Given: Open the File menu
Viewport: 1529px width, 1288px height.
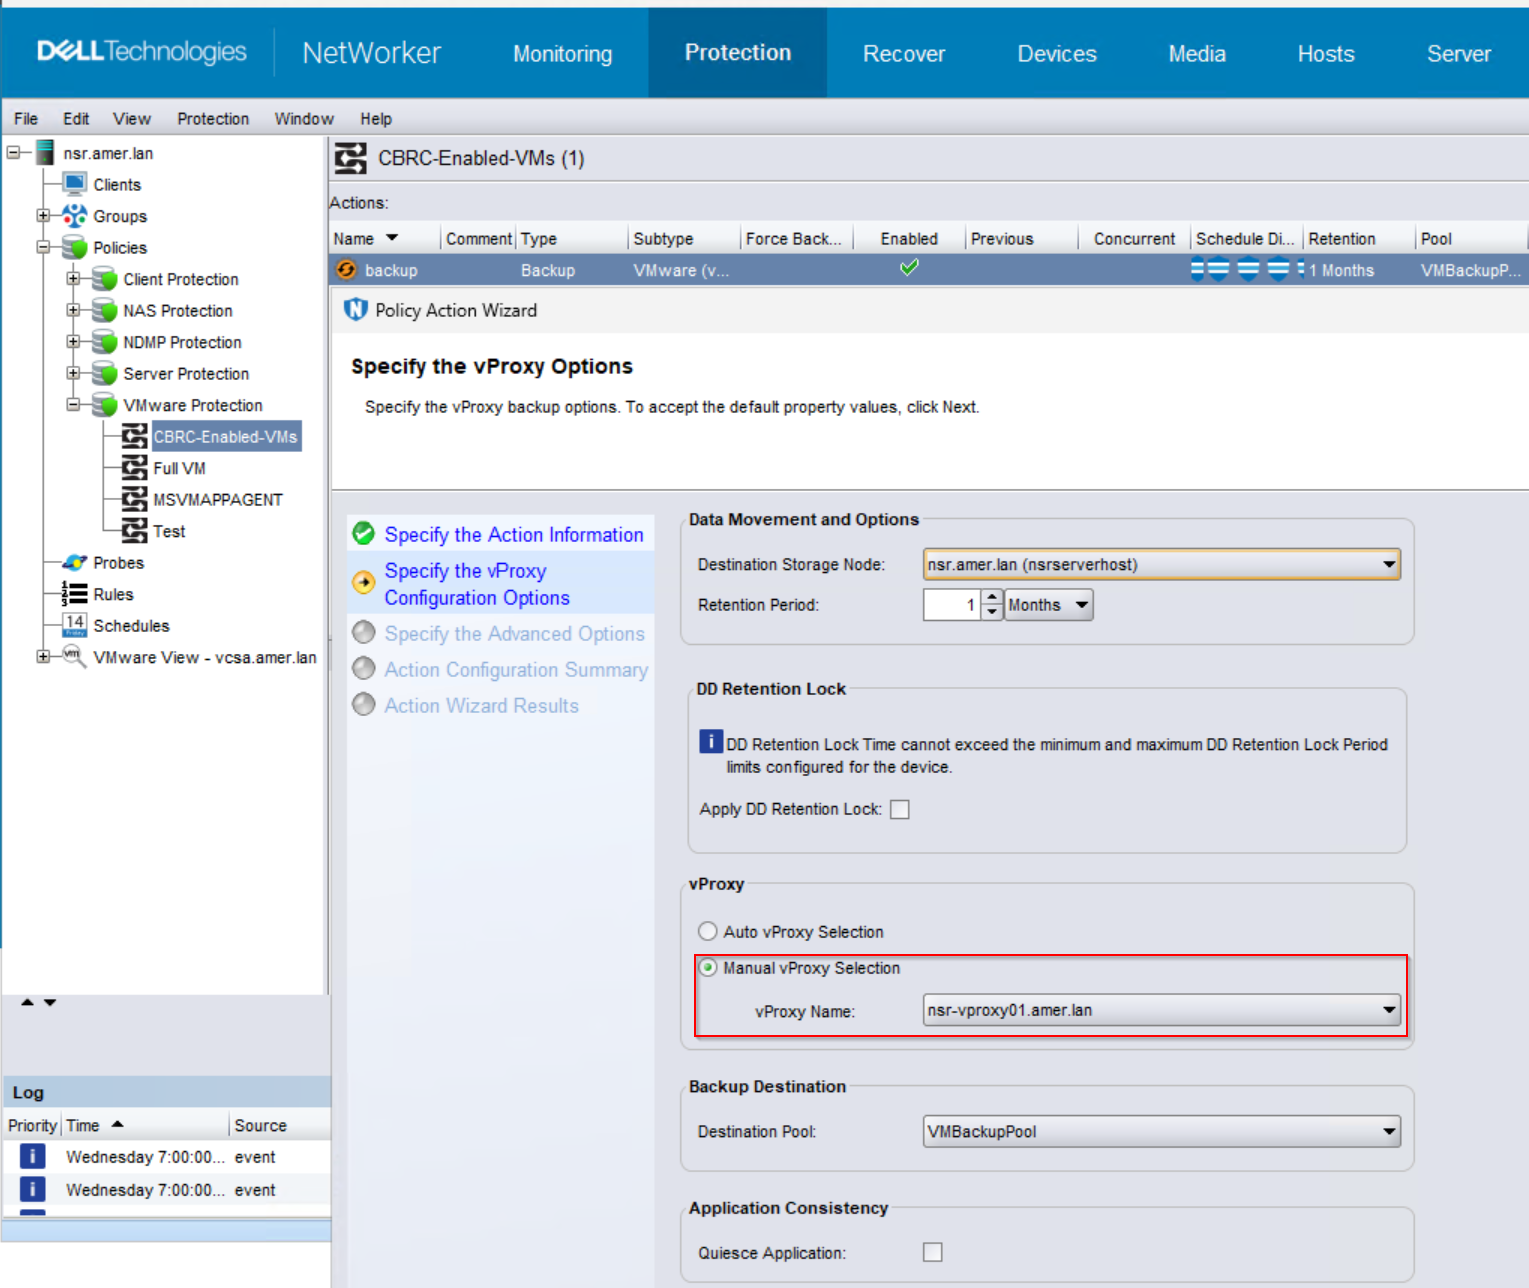Looking at the screenshot, I should (24, 118).
